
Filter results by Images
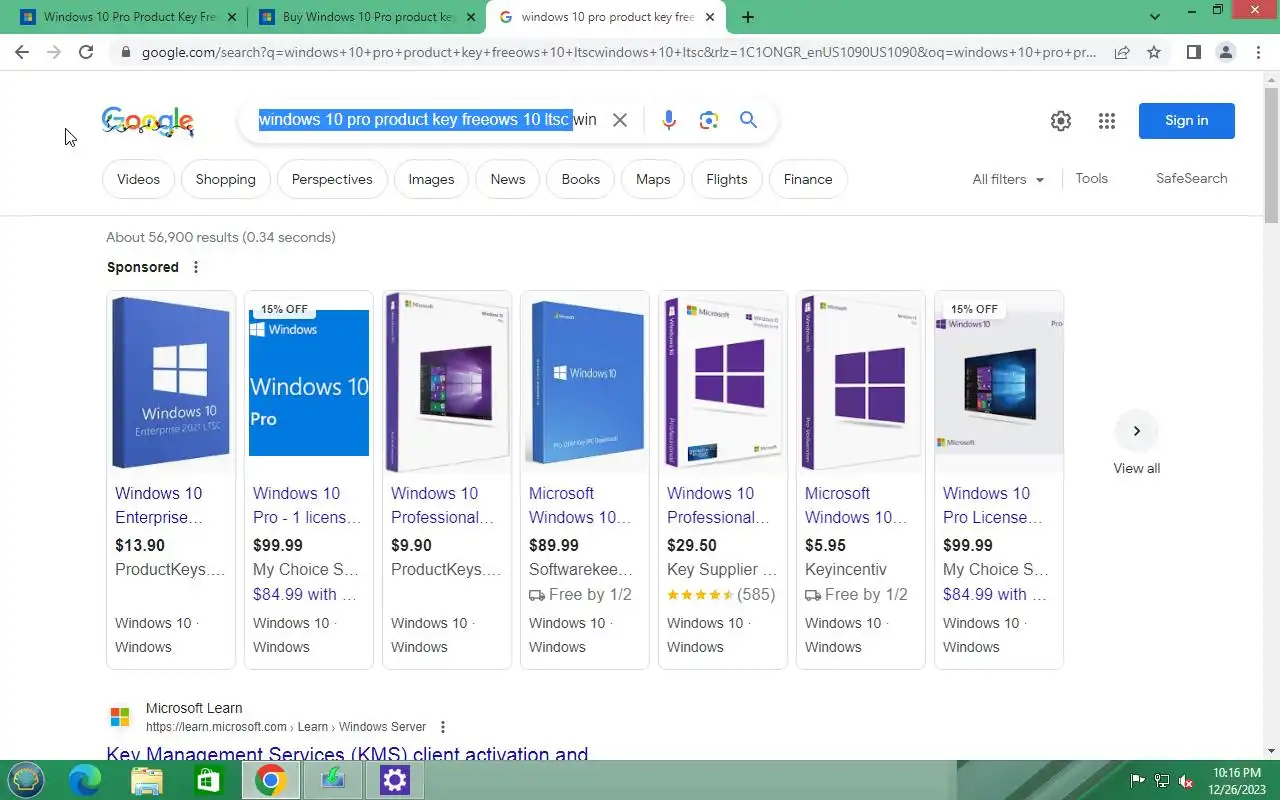(431, 179)
